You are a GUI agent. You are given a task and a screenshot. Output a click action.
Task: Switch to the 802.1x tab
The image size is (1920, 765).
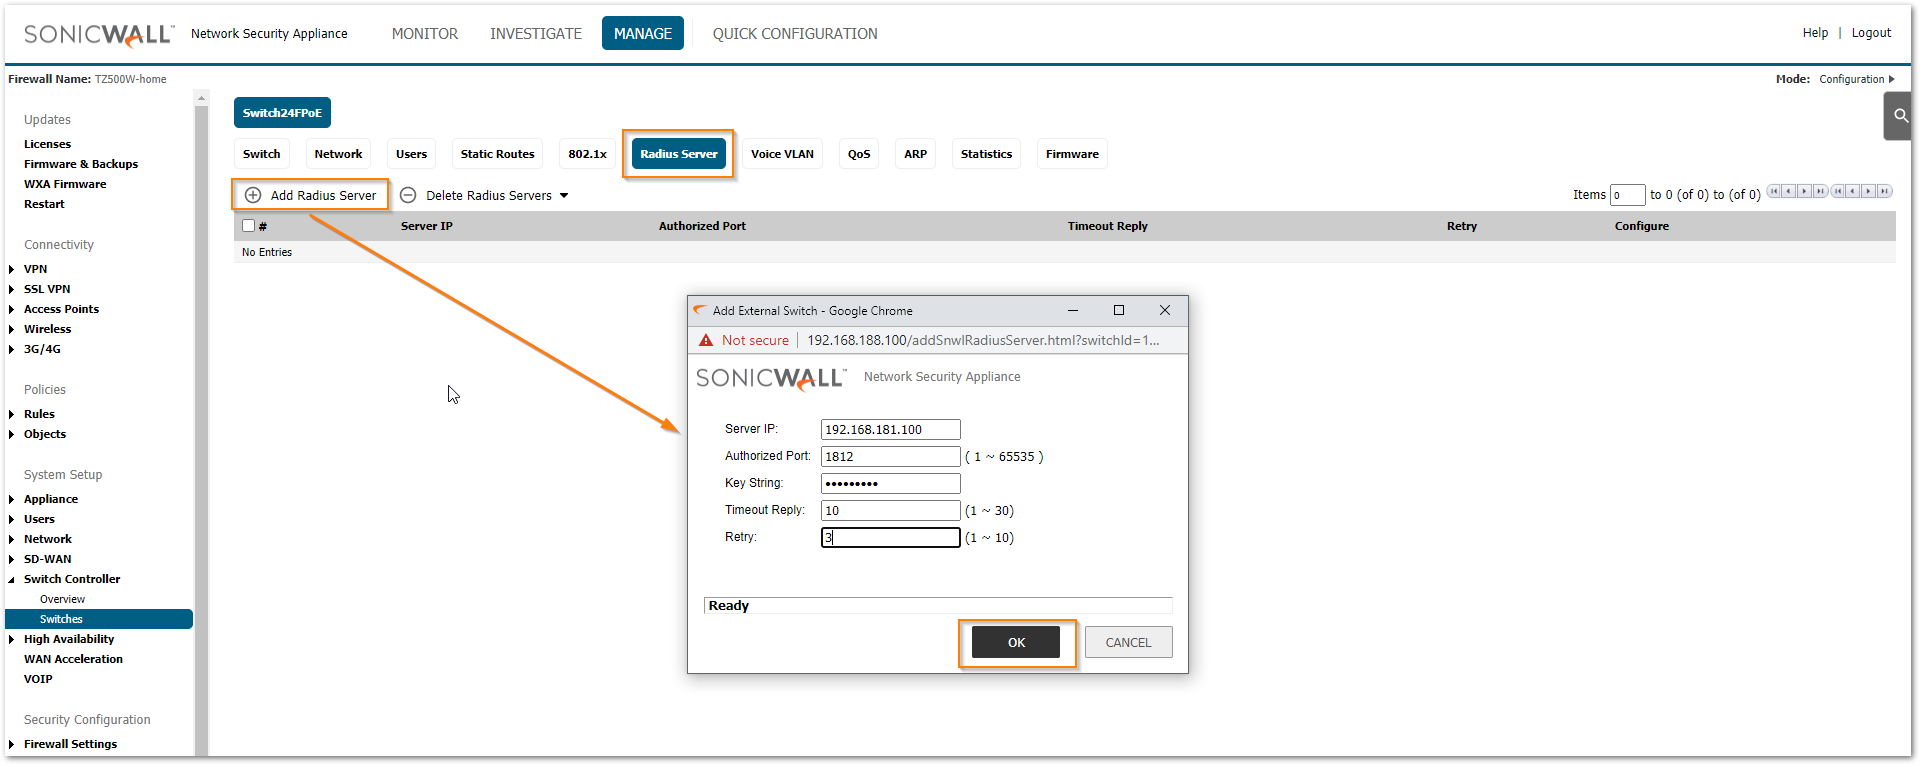[x=587, y=154]
